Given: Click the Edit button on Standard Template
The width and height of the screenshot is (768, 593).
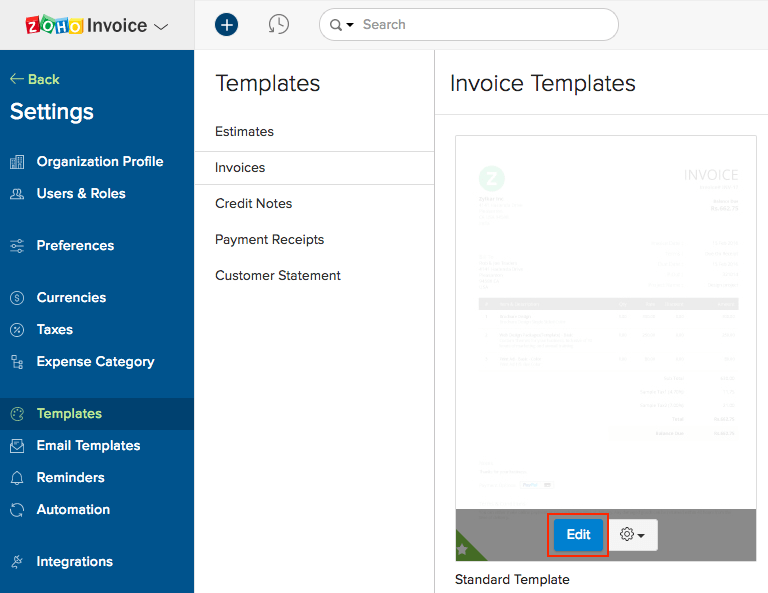Looking at the screenshot, I should pos(578,534).
